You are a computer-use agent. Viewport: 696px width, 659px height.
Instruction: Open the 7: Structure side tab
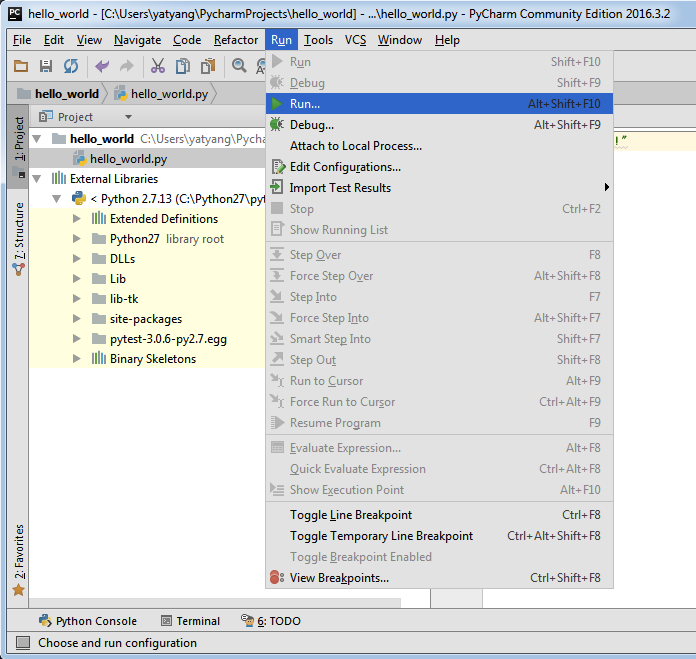pos(18,239)
